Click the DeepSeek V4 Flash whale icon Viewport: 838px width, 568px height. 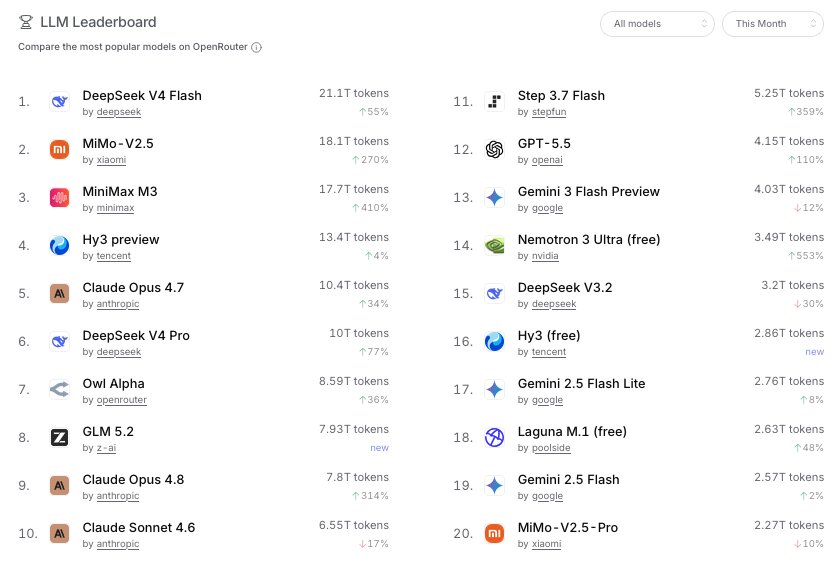coord(59,101)
